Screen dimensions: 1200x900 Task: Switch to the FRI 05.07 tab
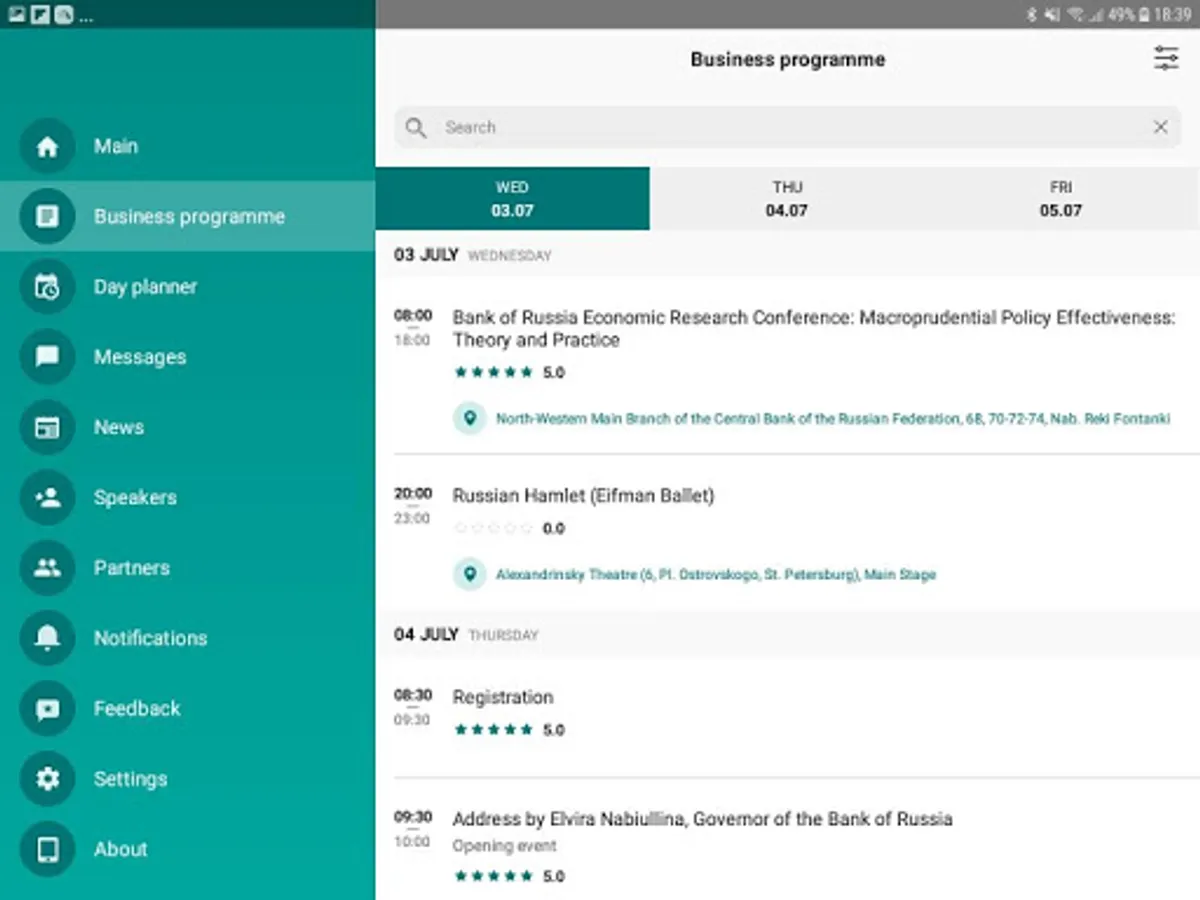[1061, 198]
